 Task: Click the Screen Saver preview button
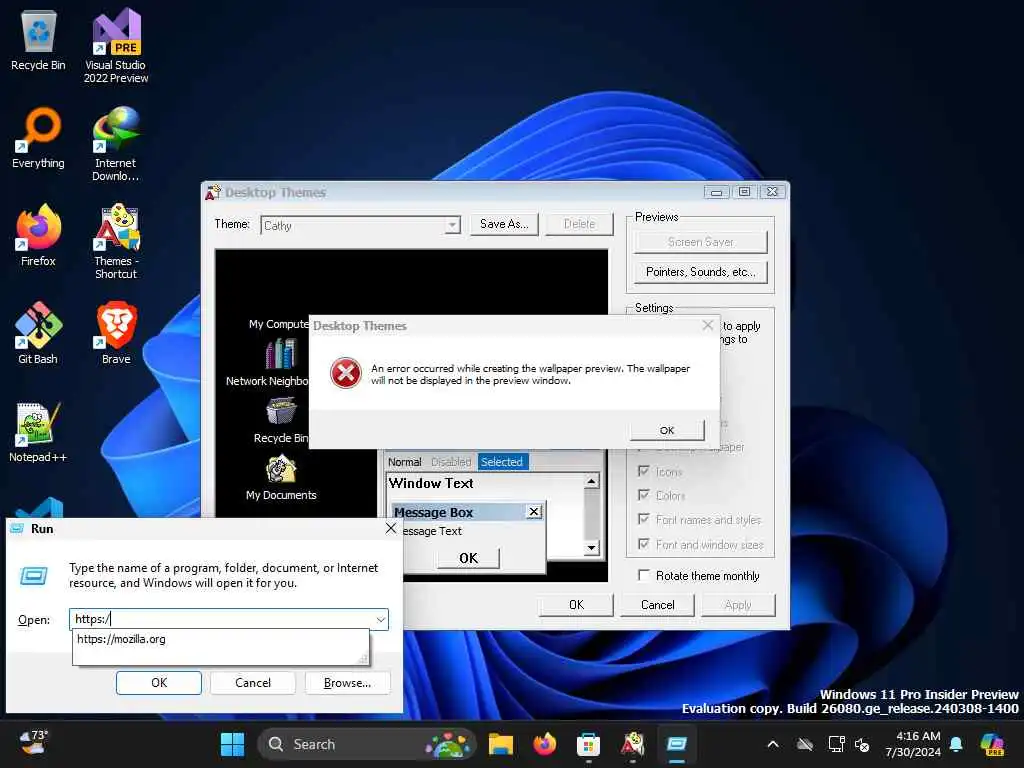pos(701,242)
